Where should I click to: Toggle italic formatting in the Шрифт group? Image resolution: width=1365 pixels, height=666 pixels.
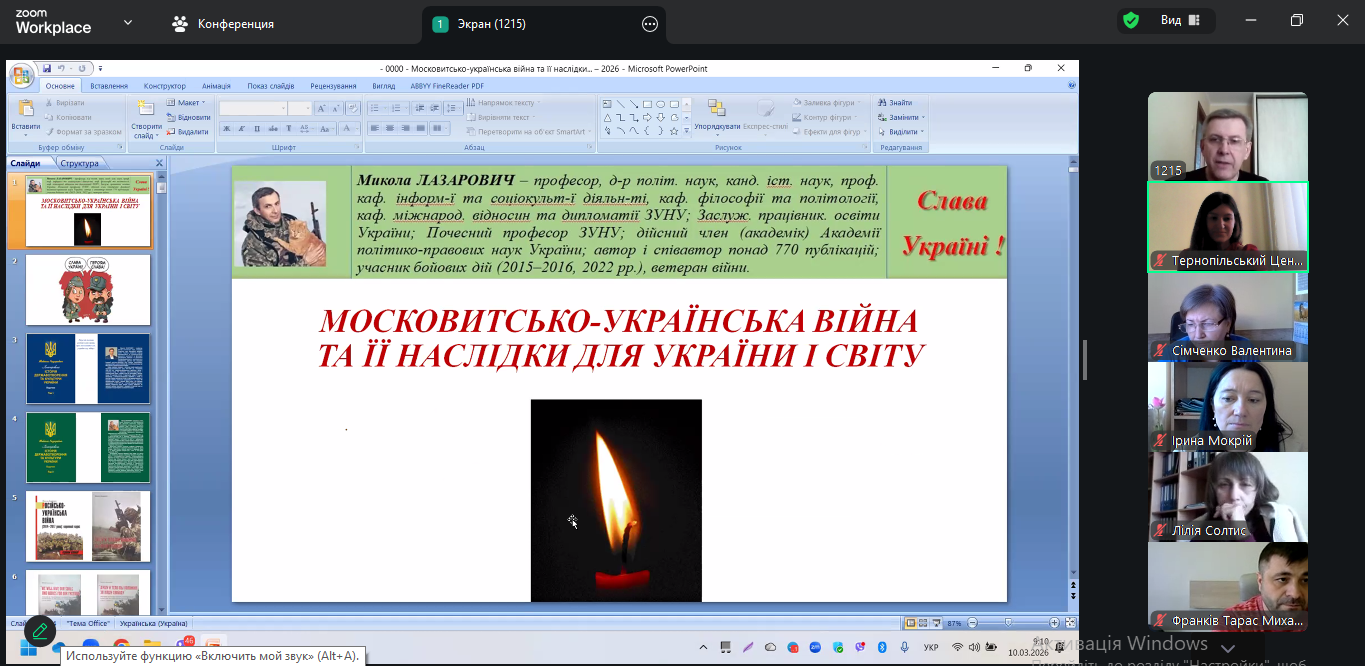[241, 129]
